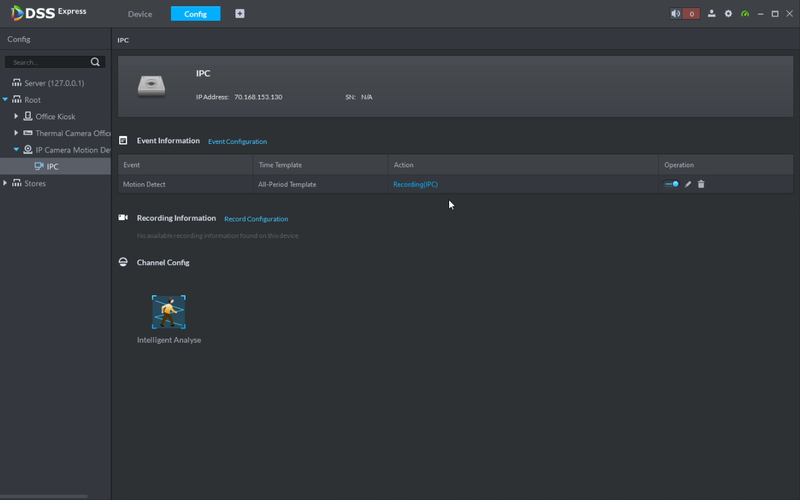Viewport: 800px width, 500px height.
Task: Open Intelligent Analyse channel config icon
Action: point(169,312)
